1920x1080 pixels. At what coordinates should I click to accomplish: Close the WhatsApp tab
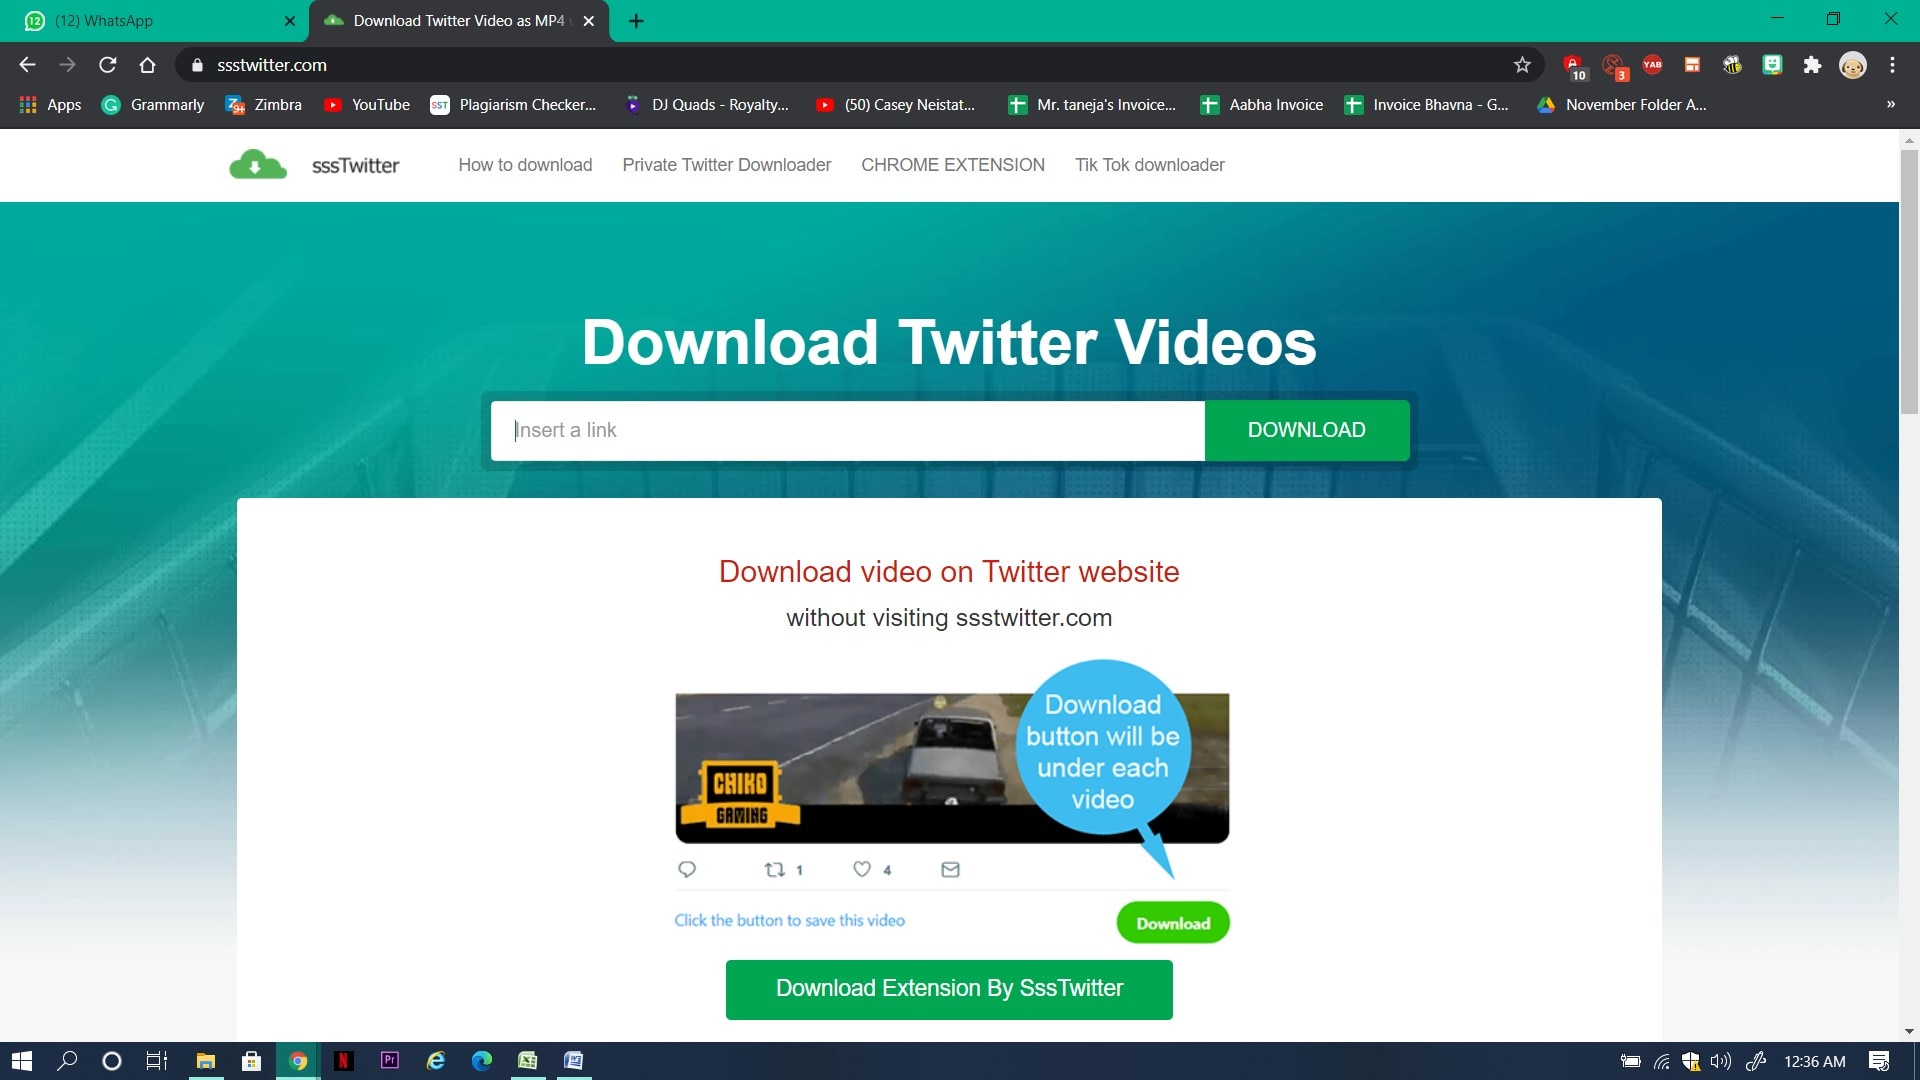290,21
